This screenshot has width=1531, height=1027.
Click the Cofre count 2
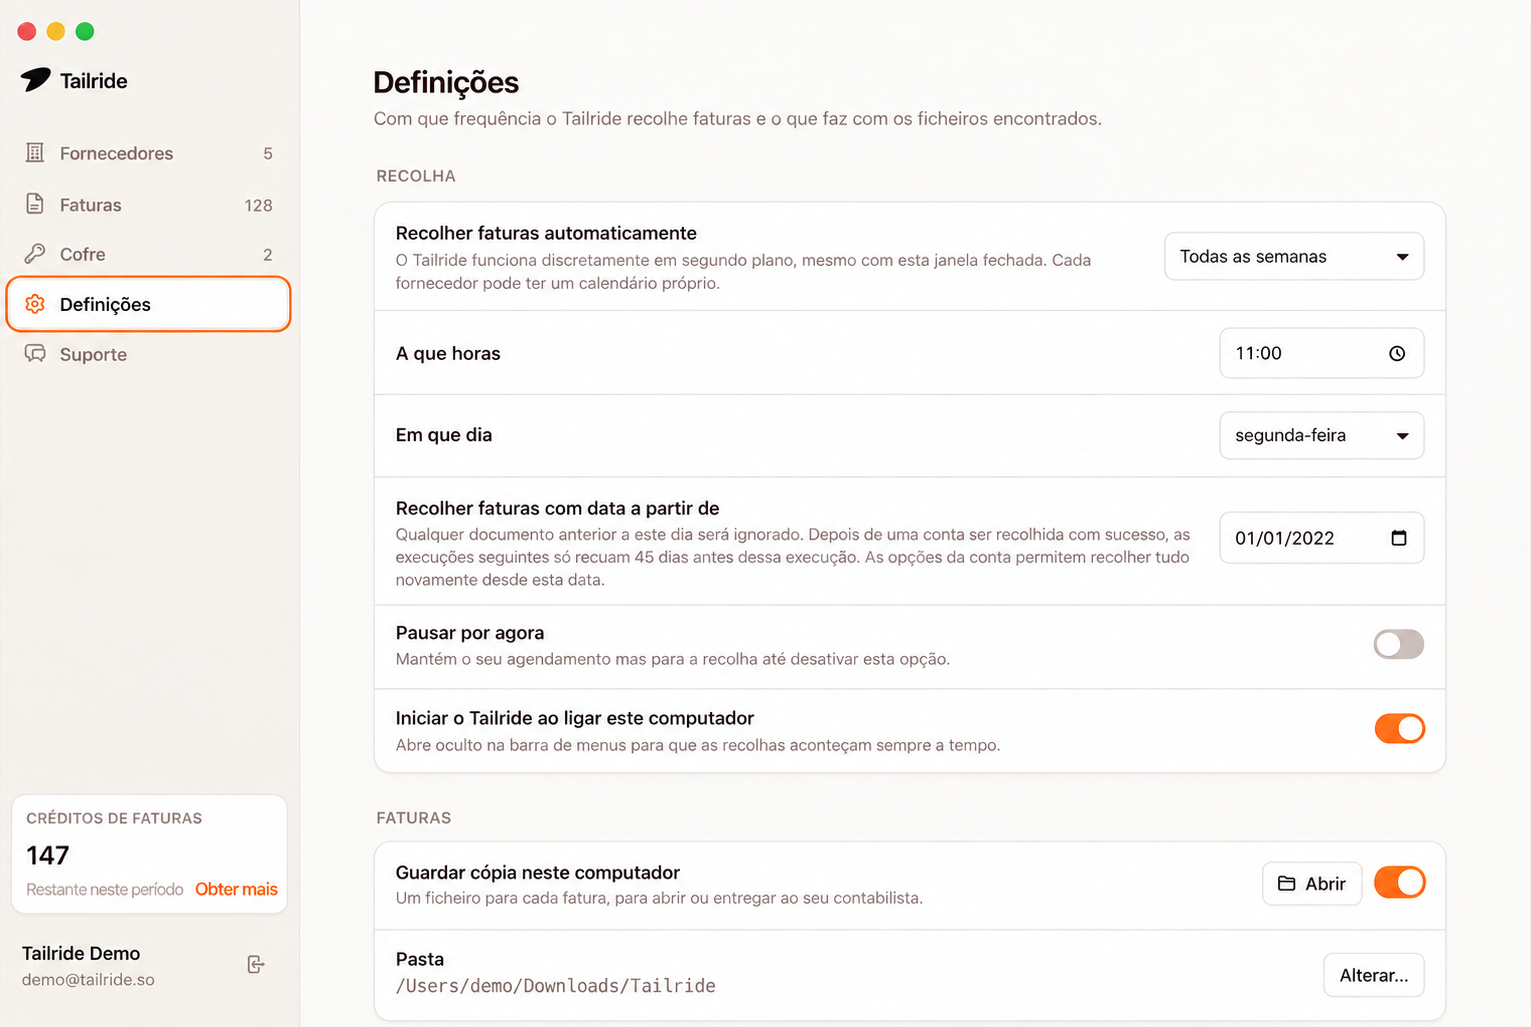tap(268, 254)
